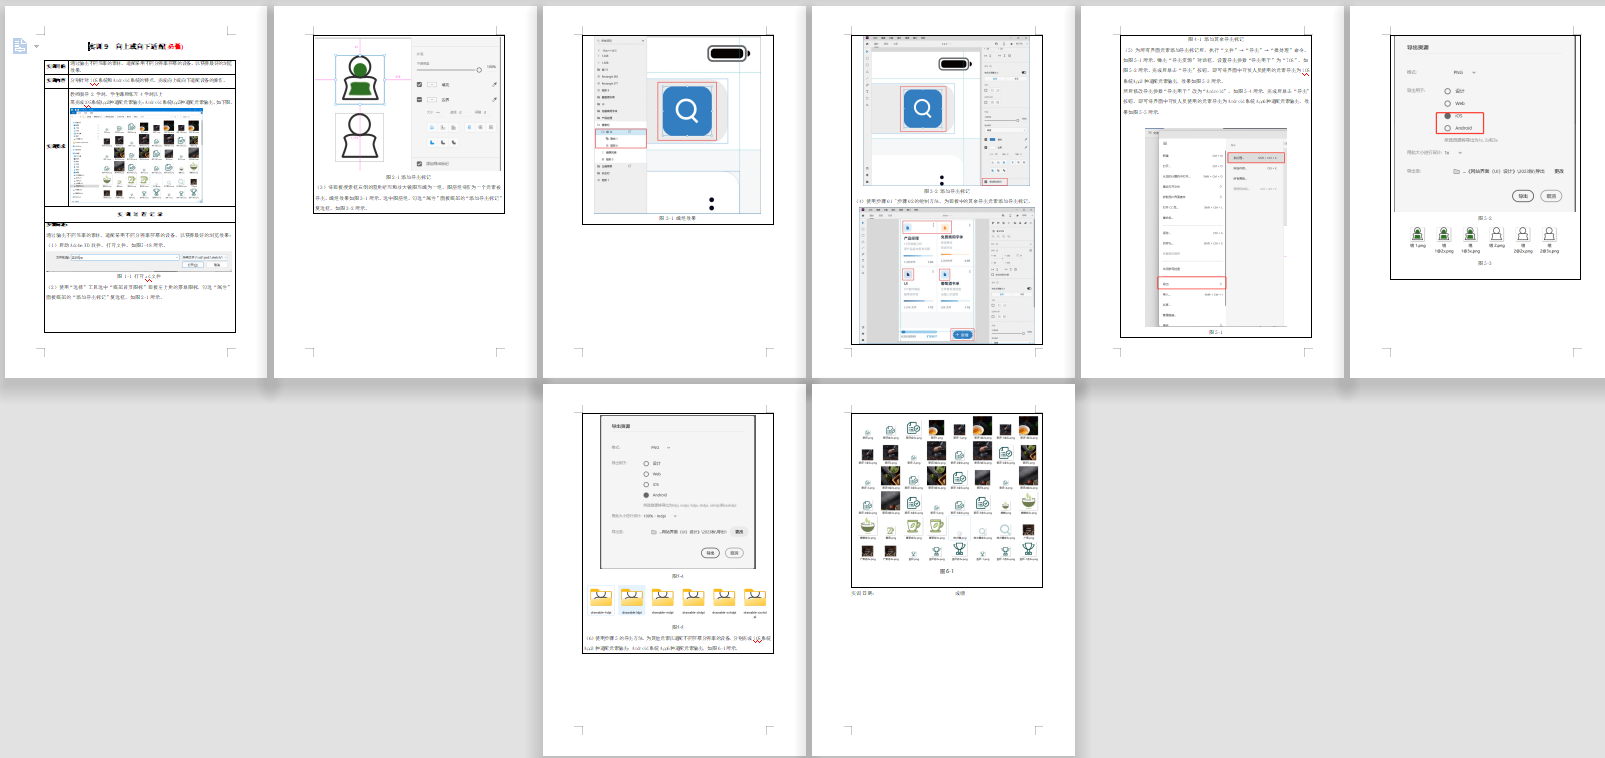Click the 导出 button in the page seven export dialog

[x=710, y=553]
